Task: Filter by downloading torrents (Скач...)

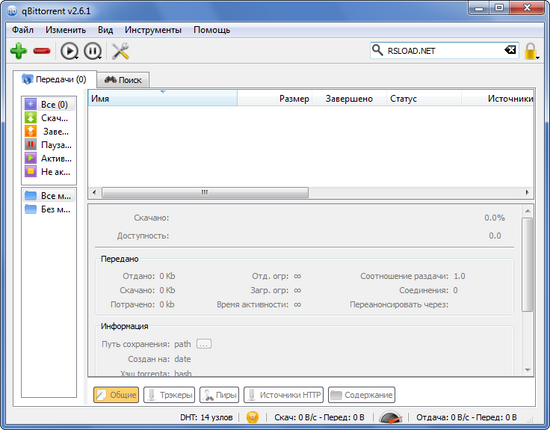Action: coord(49,118)
